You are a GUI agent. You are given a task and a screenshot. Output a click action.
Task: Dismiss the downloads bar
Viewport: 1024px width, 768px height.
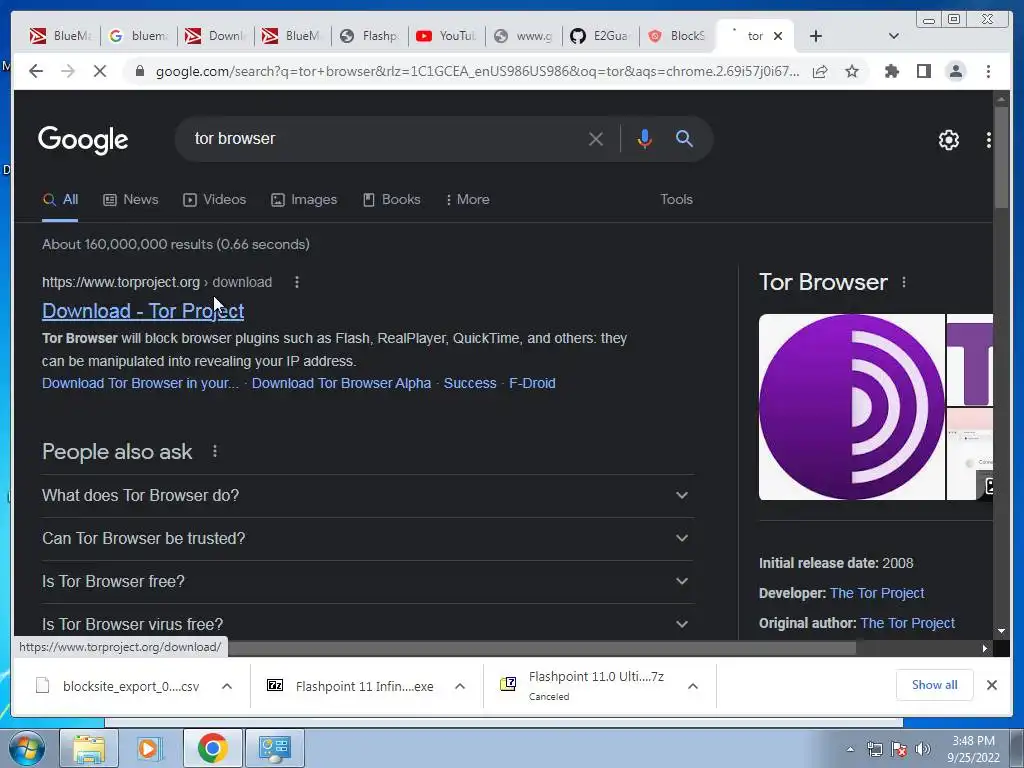[991, 685]
